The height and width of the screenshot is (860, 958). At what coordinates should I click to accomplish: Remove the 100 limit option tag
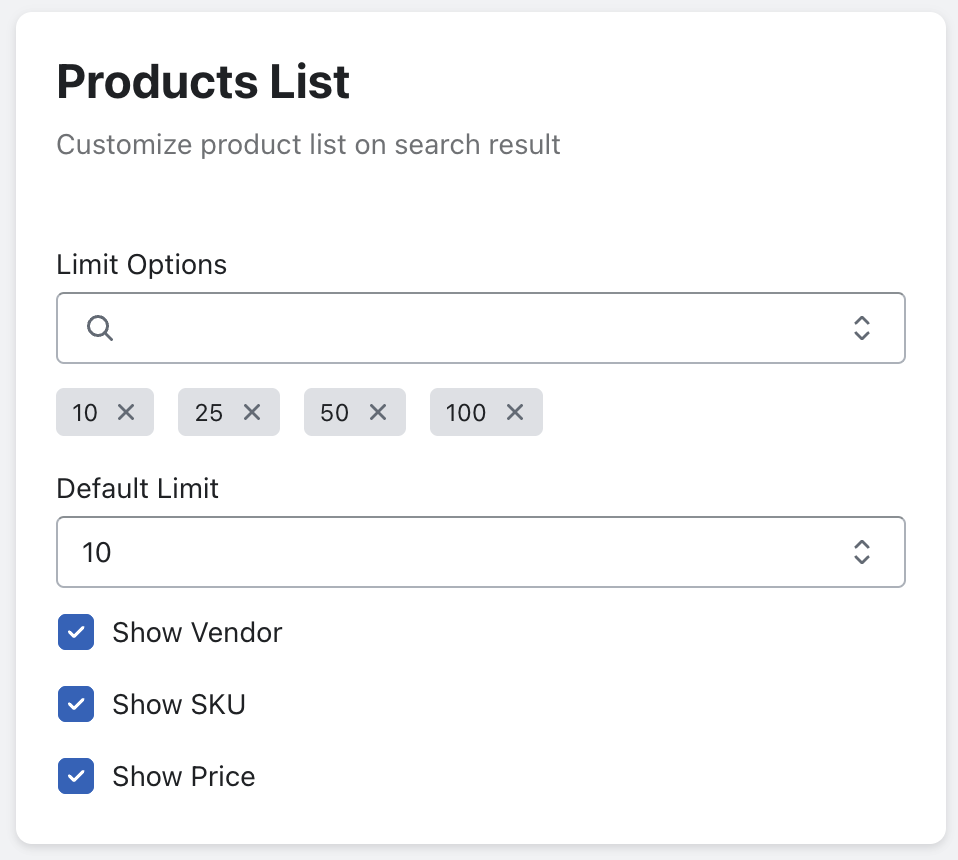(515, 412)
